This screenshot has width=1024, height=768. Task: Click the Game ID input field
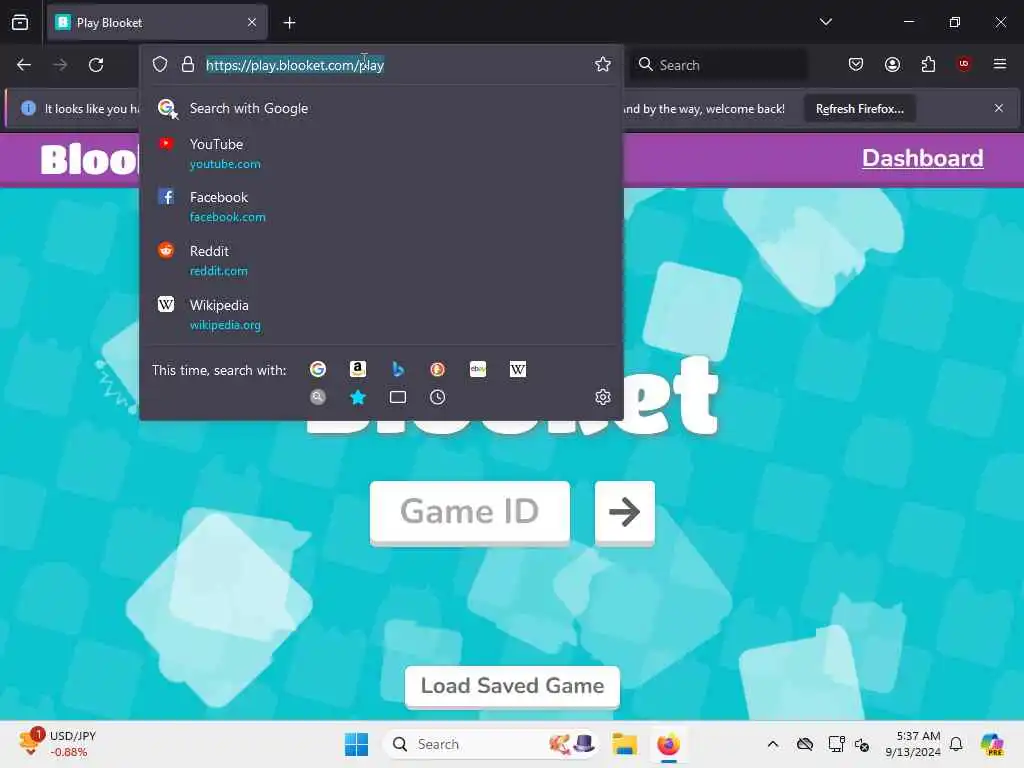470,511
